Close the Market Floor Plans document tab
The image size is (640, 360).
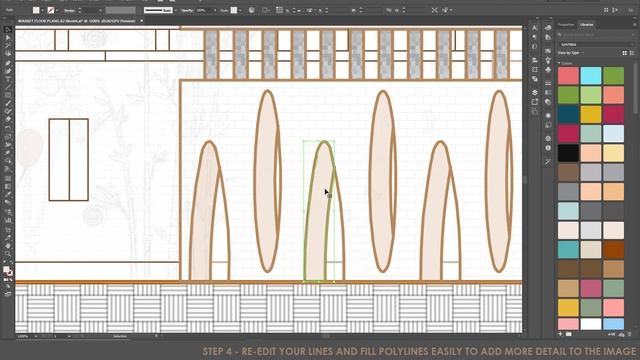coord(142,20)
